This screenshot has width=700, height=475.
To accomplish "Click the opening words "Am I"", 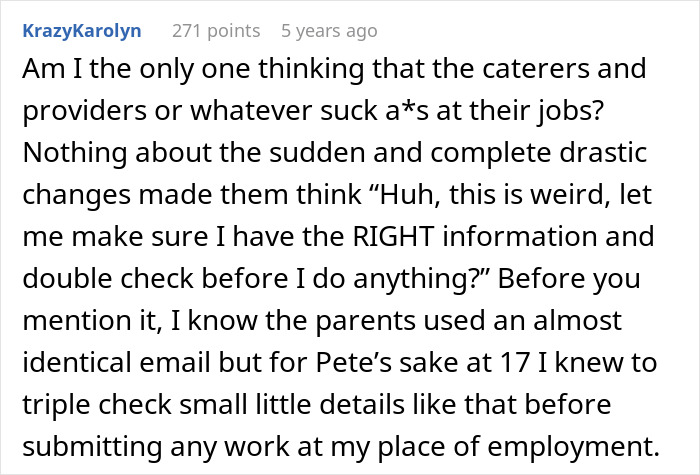I will click(45, 72).
